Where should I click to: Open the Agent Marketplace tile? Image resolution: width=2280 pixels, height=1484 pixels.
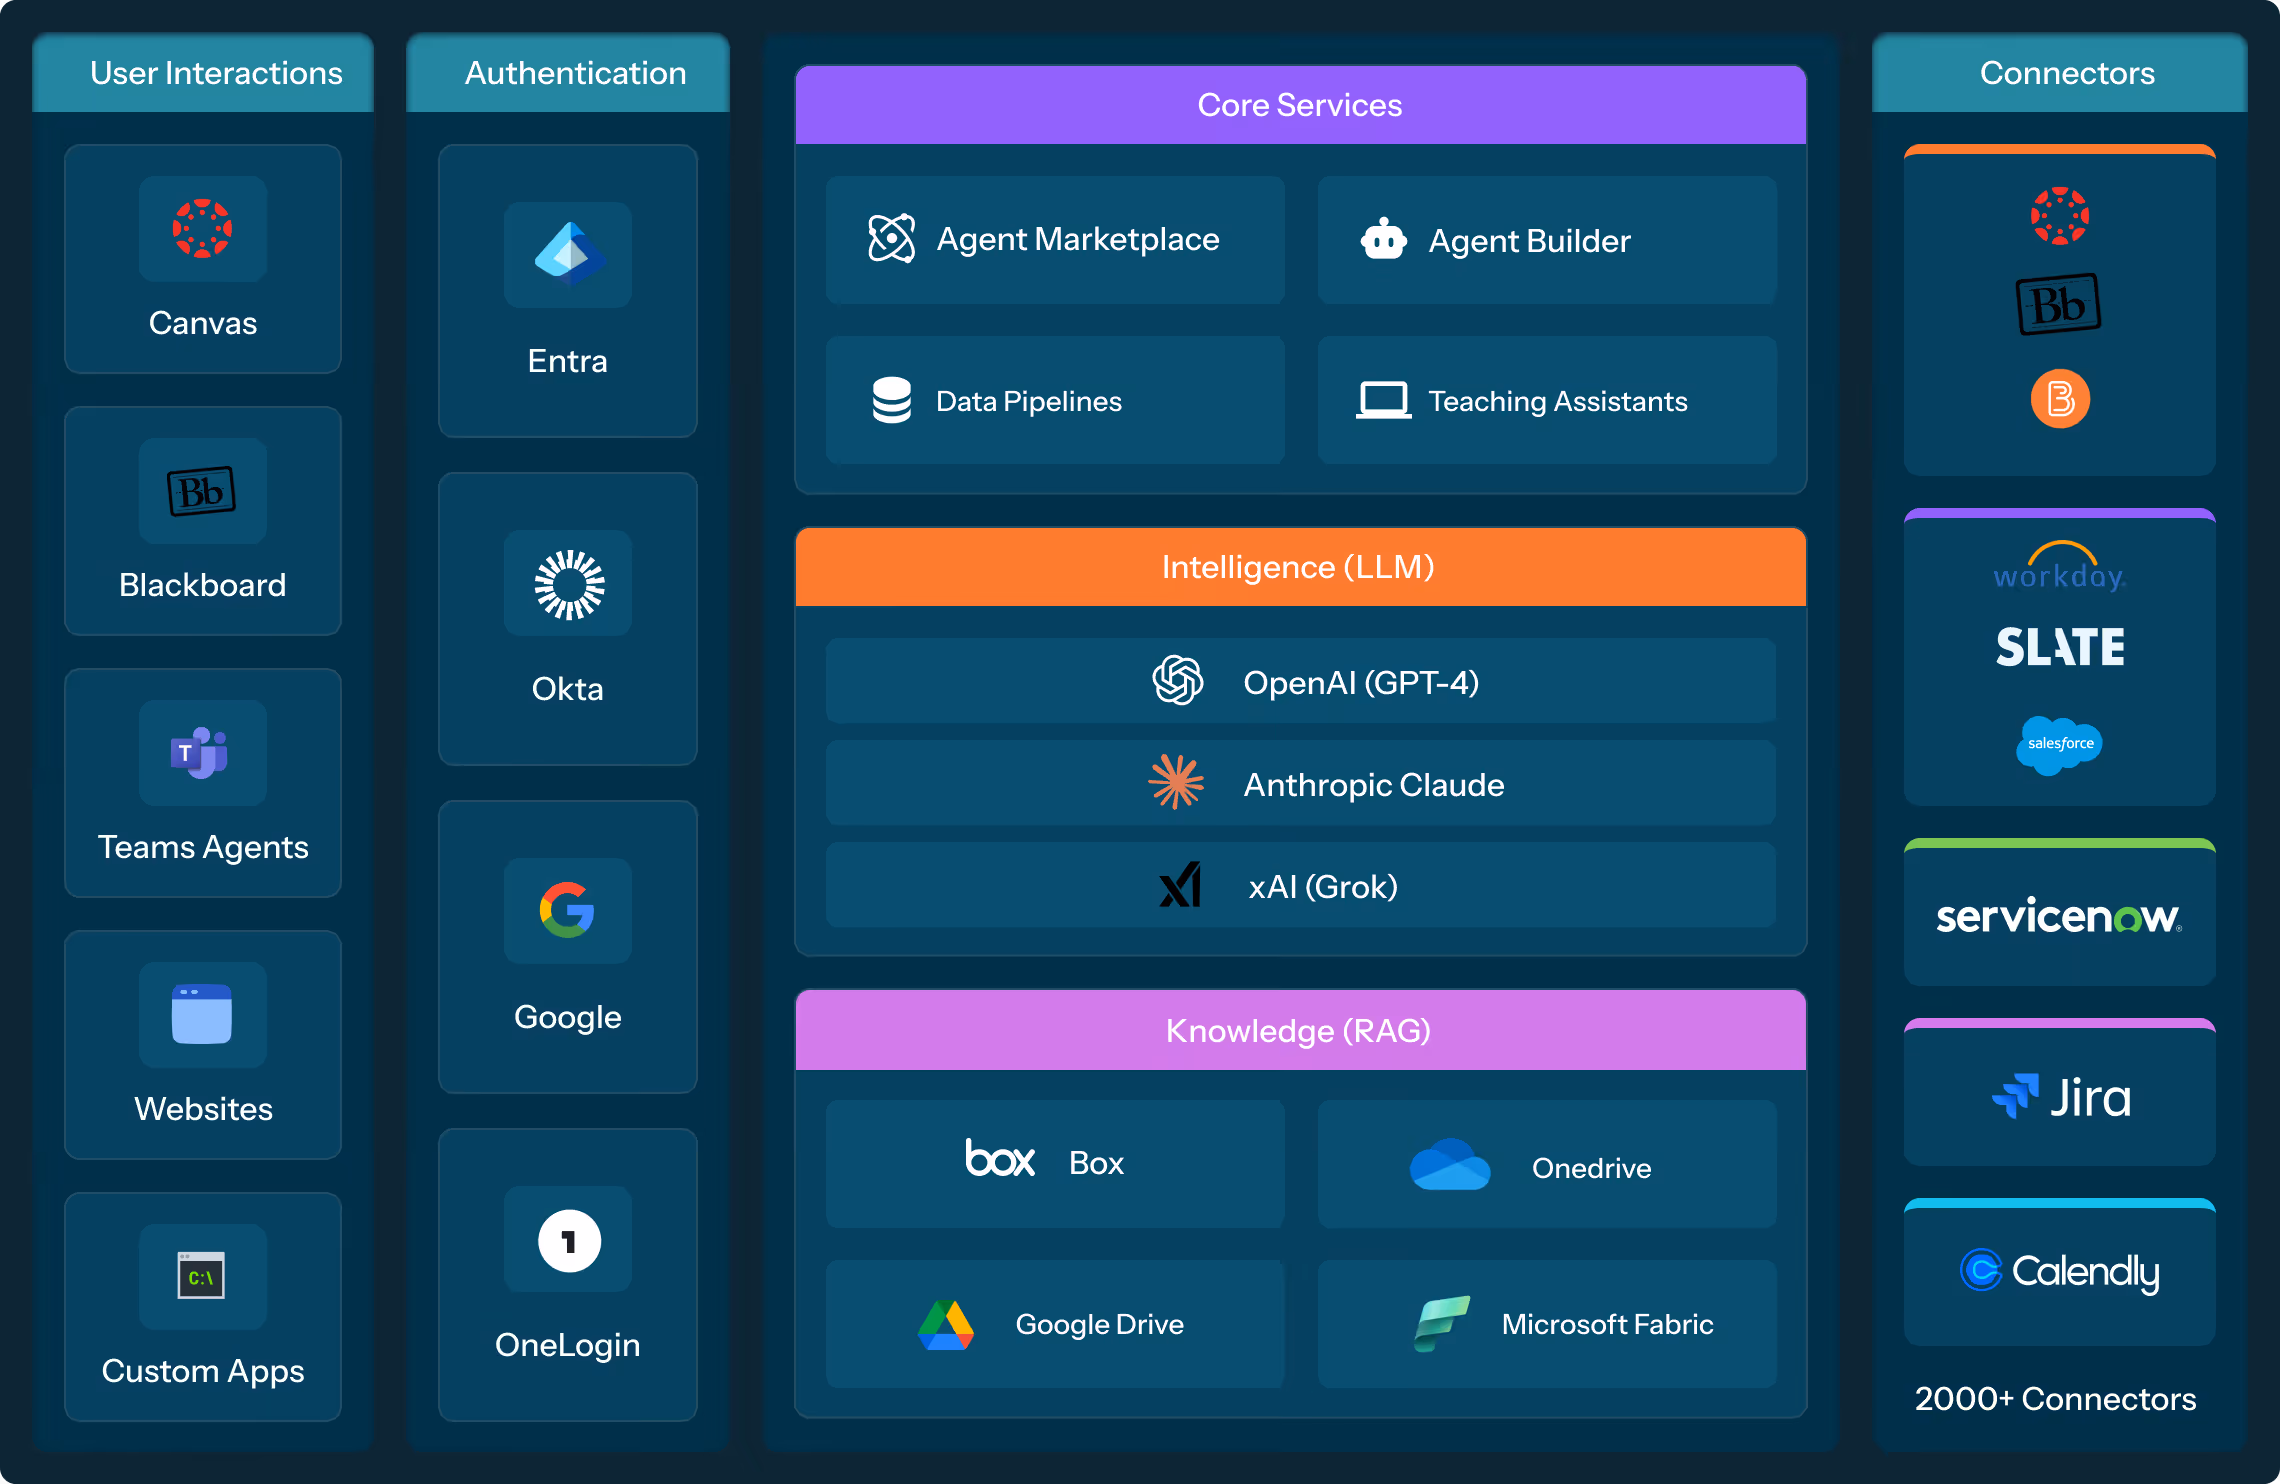pyautogui.click(x=1055, y=240)
